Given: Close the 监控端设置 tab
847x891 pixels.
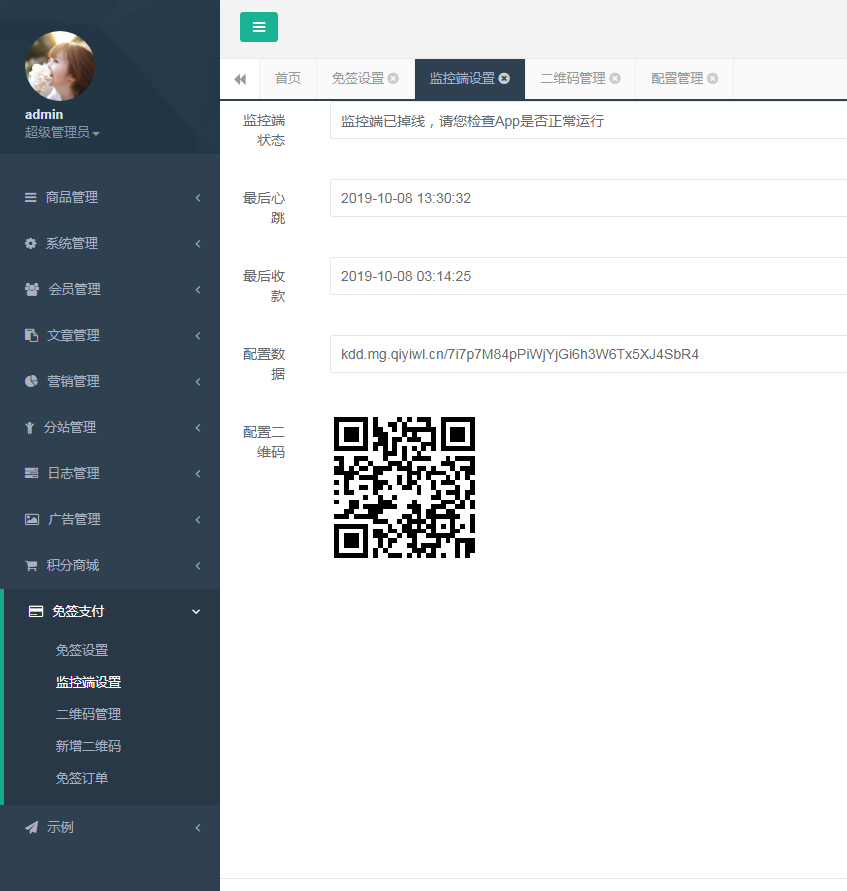Looking at the screenshot, I should pos(504,78).
